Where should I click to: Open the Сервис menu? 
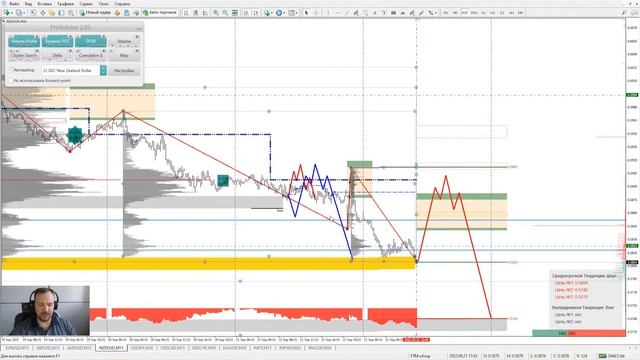(x=86, y=4)
